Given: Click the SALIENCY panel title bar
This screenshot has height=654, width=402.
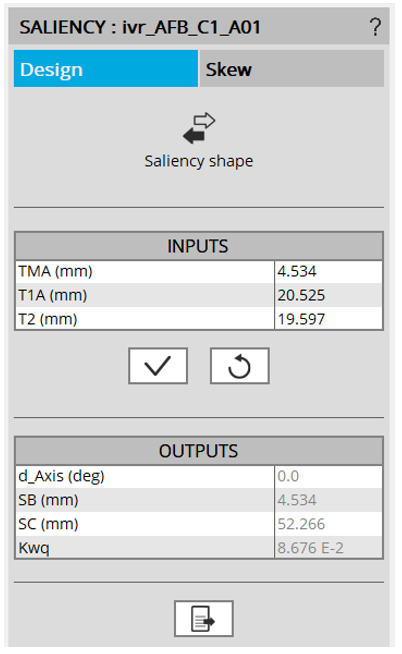Looking at the screenshot, I should pos(199,26).
